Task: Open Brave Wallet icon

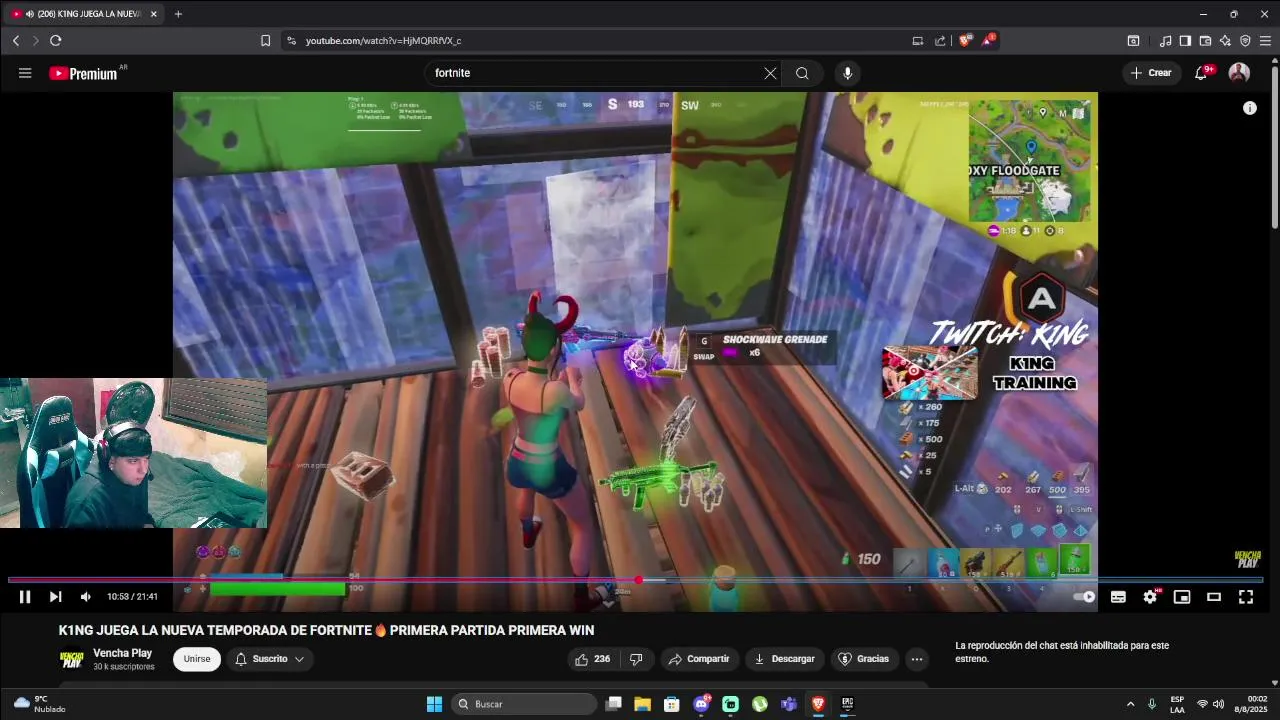Action: pyautogui.click(x=1205, y=41)
